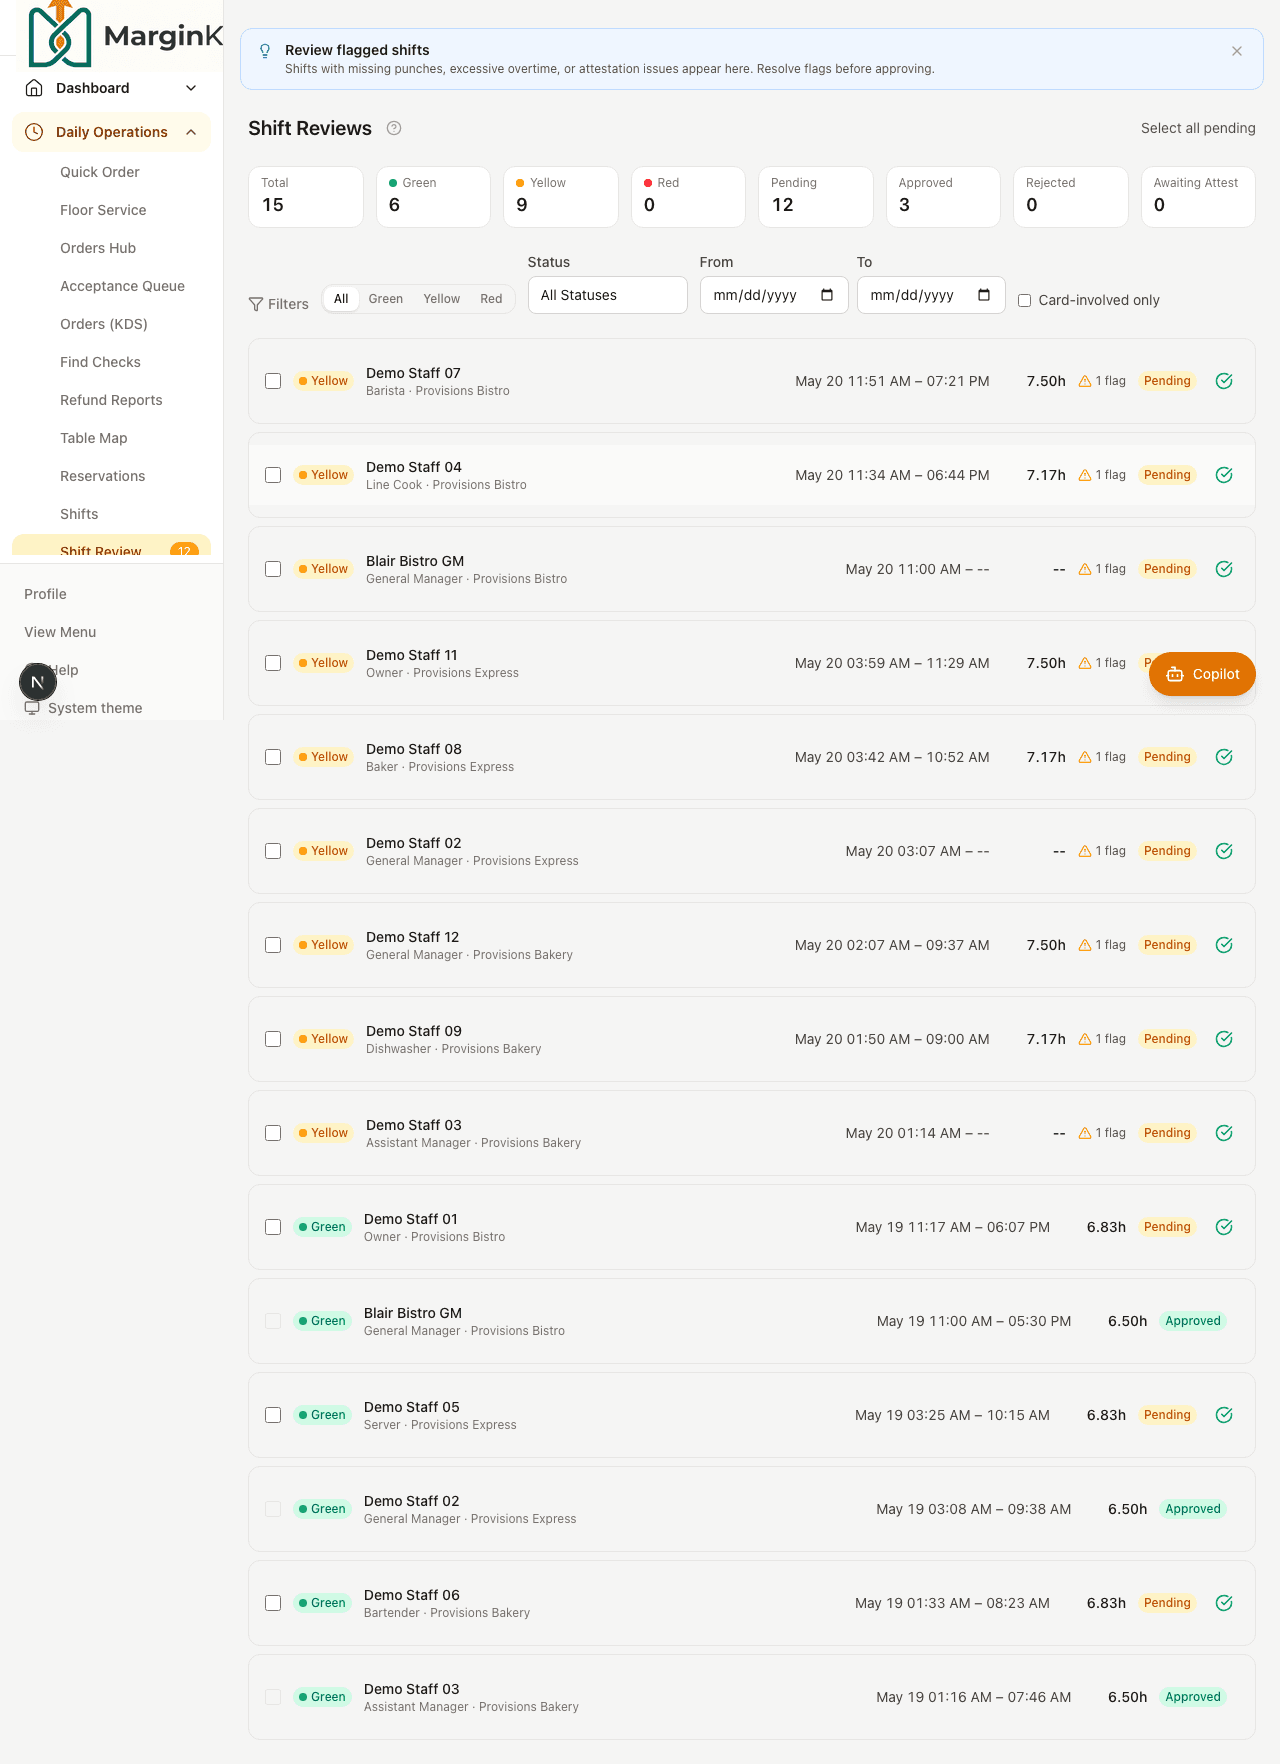Select checkbox for Blair Bistro GM May 20
Viewport: 1280px width, 1764px height.
click(x=273, y=569)
